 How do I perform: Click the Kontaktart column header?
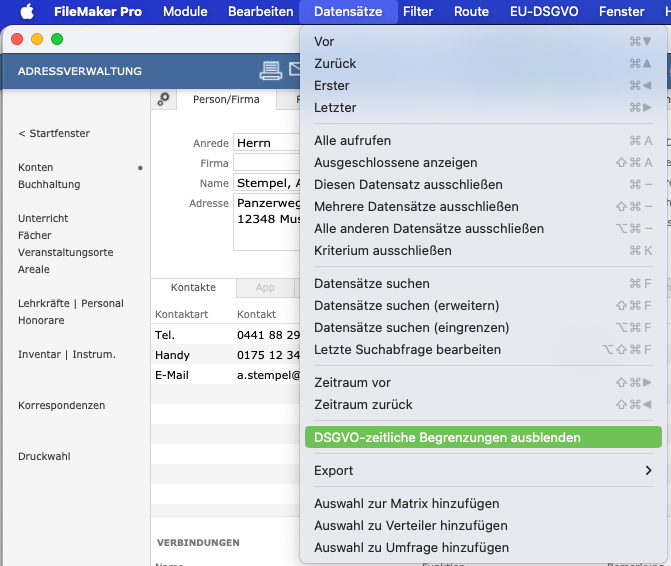181,314
